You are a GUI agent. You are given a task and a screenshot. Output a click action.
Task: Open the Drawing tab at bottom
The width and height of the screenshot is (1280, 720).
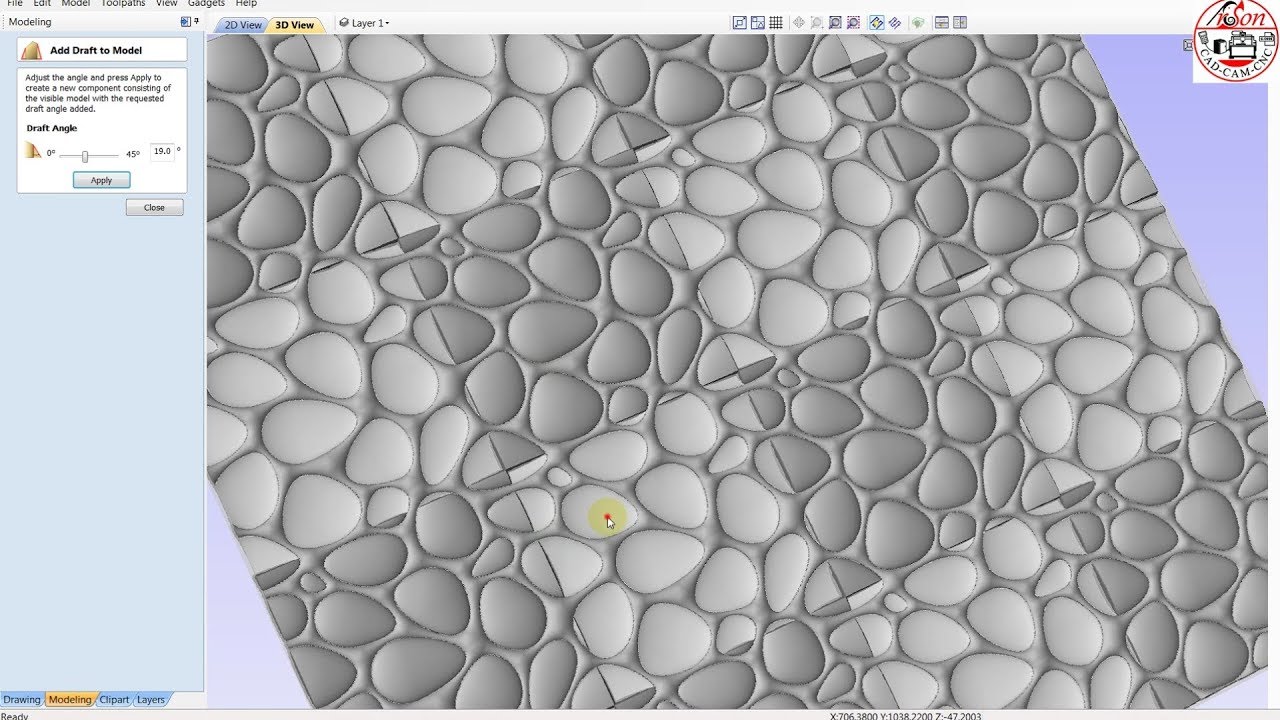pos(22,700)
